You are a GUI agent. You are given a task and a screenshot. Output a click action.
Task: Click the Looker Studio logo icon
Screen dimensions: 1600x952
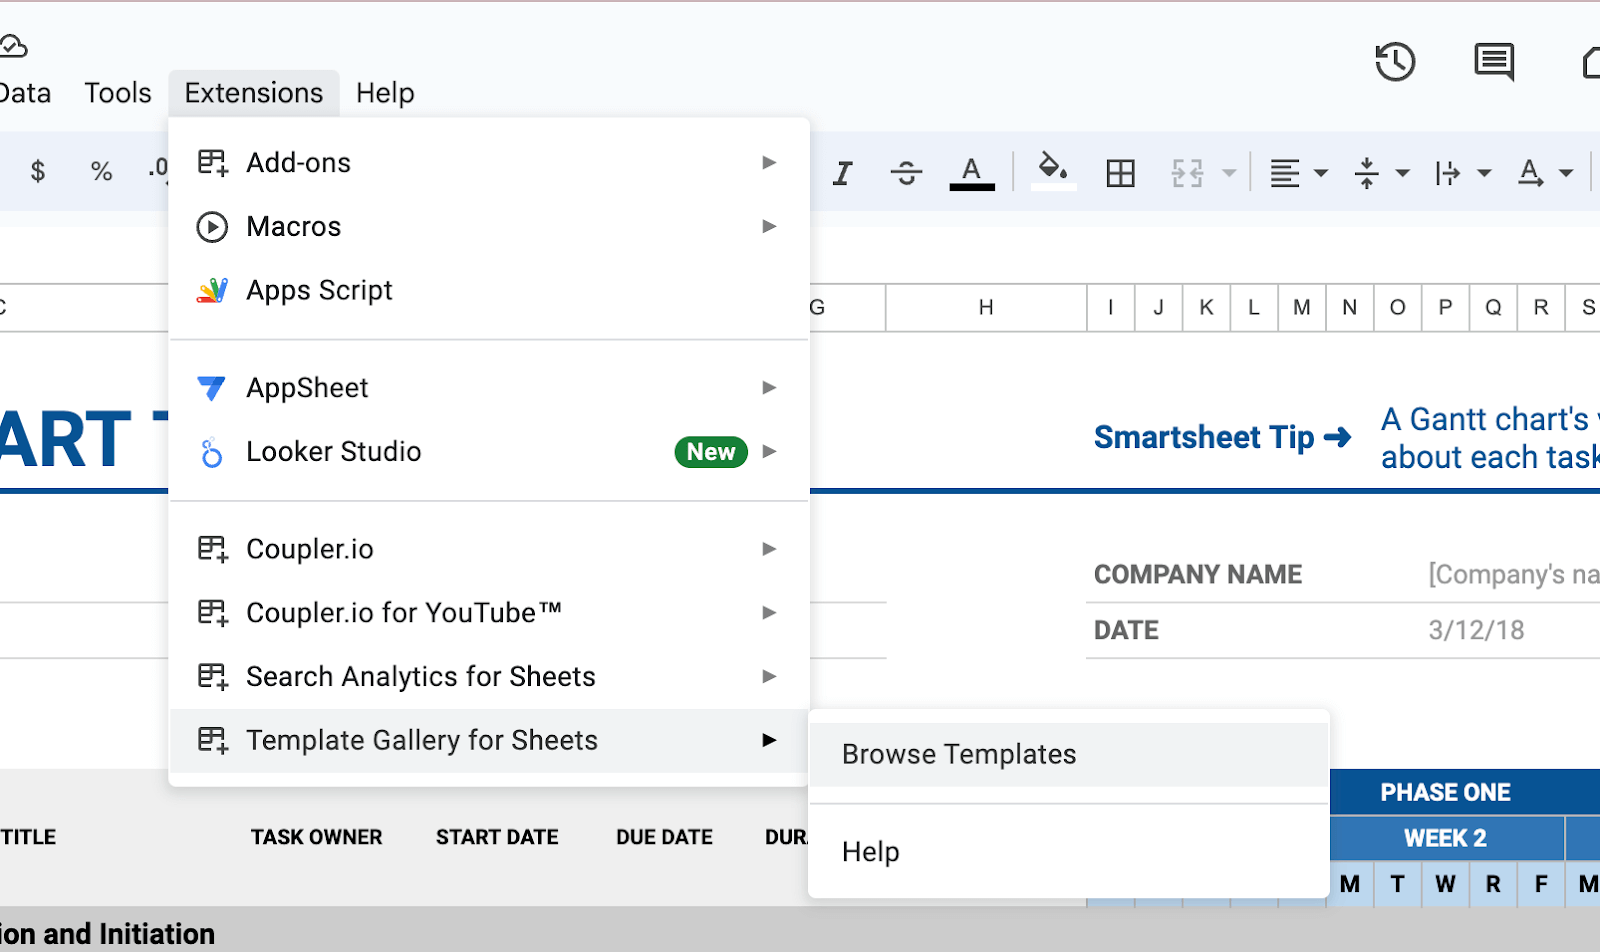pos(212,453)
